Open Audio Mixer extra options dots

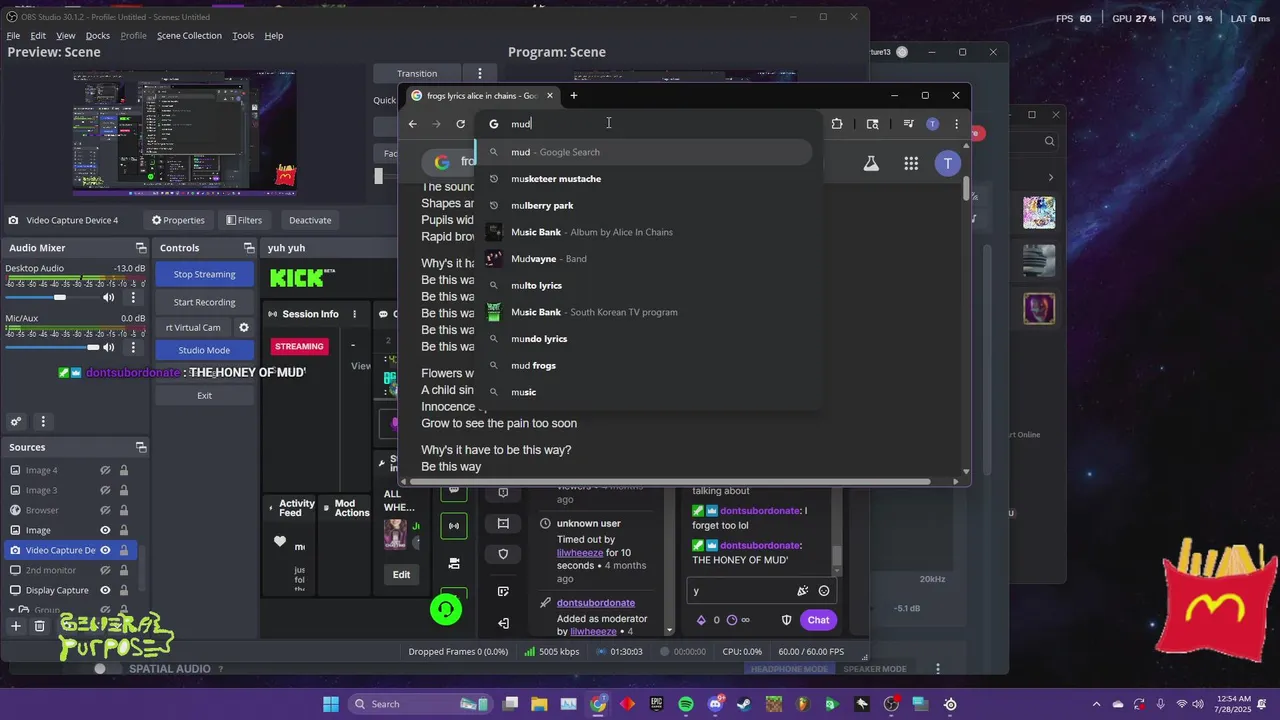click(x=42, y=422)
